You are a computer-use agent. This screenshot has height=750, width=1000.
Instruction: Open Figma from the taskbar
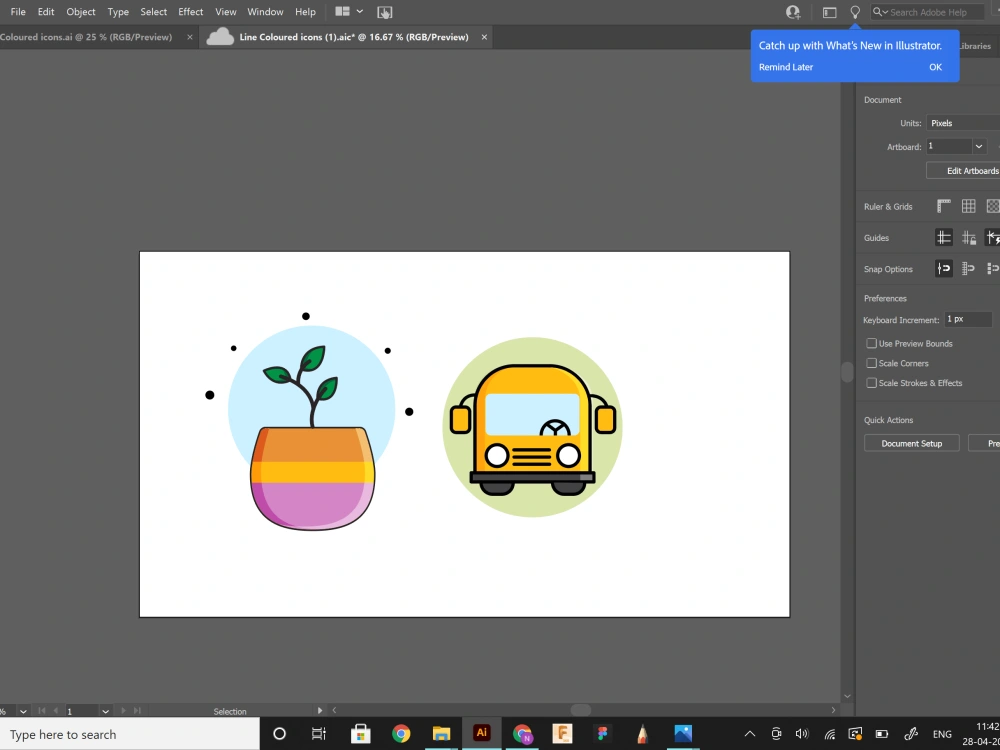pos(602,734)
